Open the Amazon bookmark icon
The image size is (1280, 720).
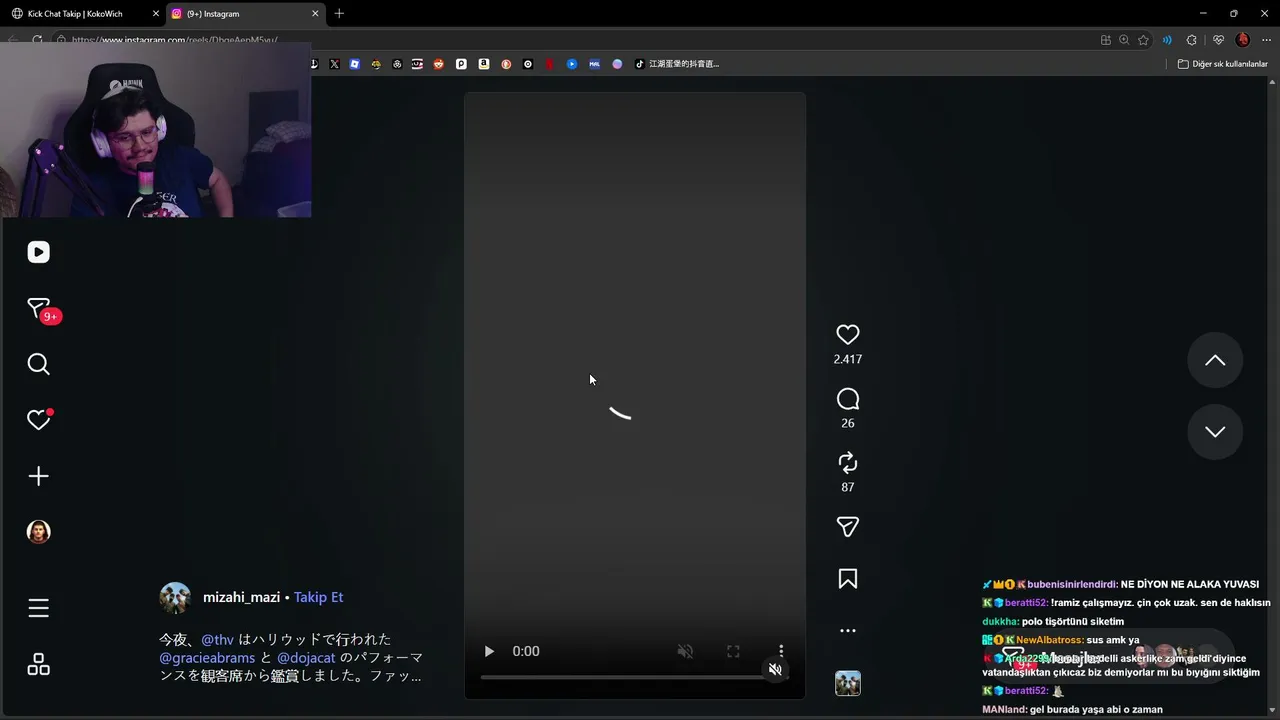point(484,64)
